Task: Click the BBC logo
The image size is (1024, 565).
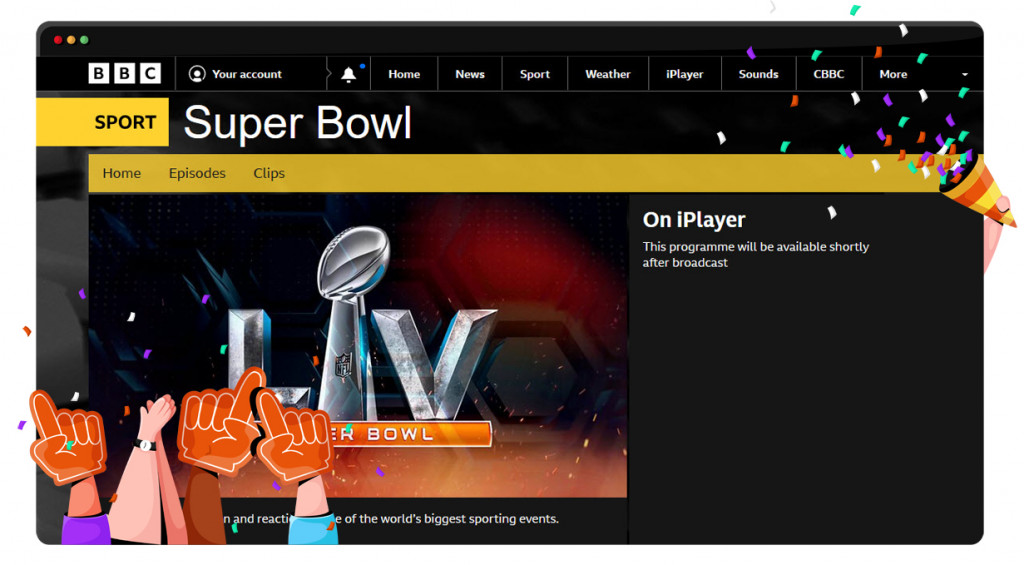Action: click(x=124, y=73)
